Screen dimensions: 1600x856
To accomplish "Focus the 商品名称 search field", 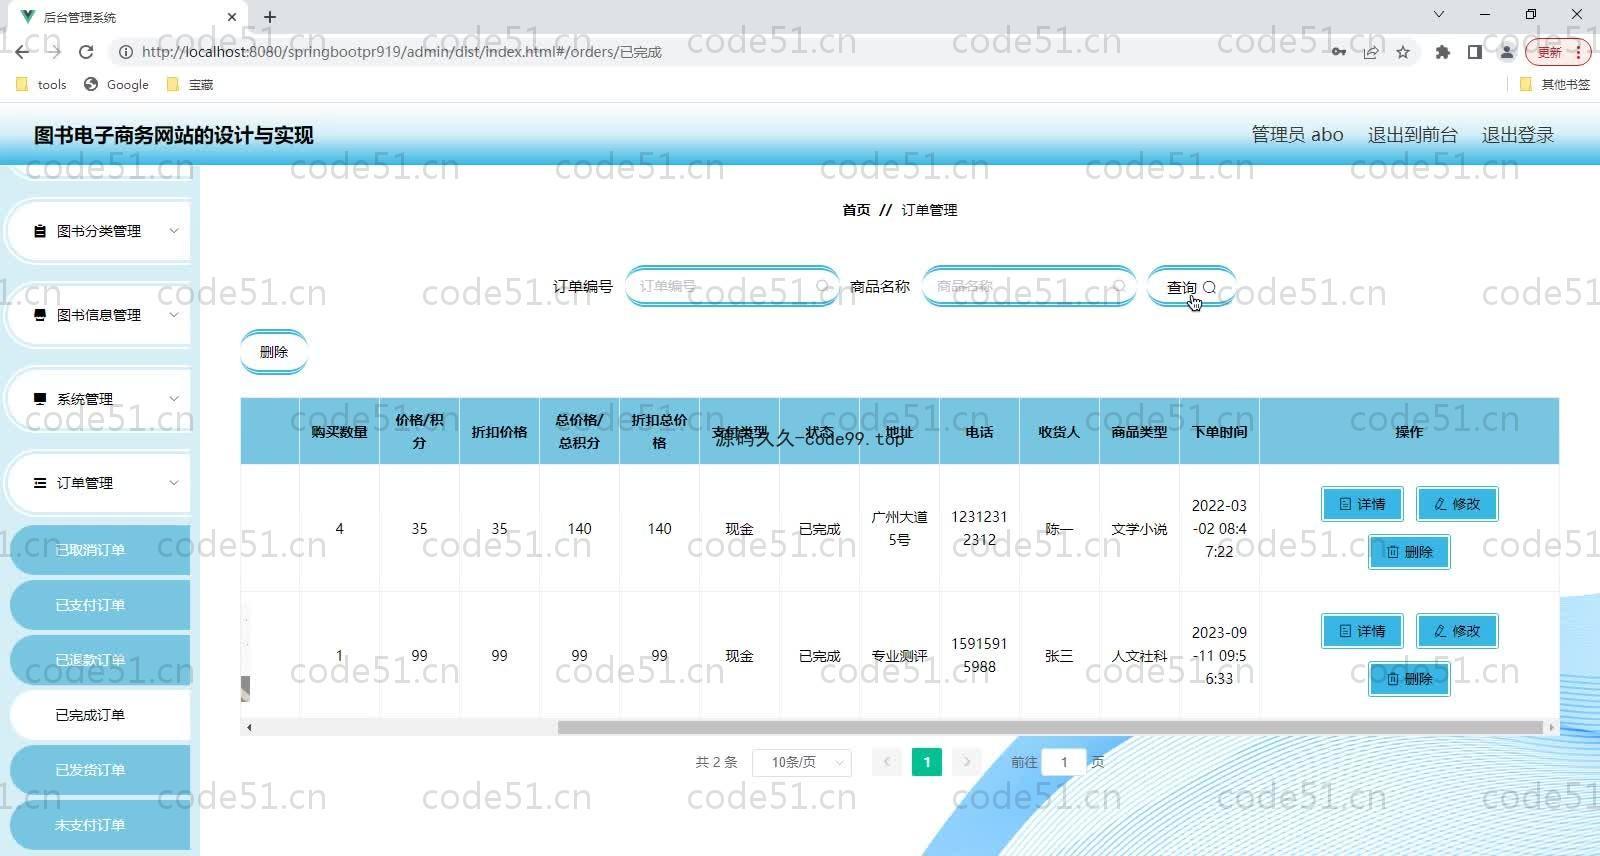I will 1028,286.
